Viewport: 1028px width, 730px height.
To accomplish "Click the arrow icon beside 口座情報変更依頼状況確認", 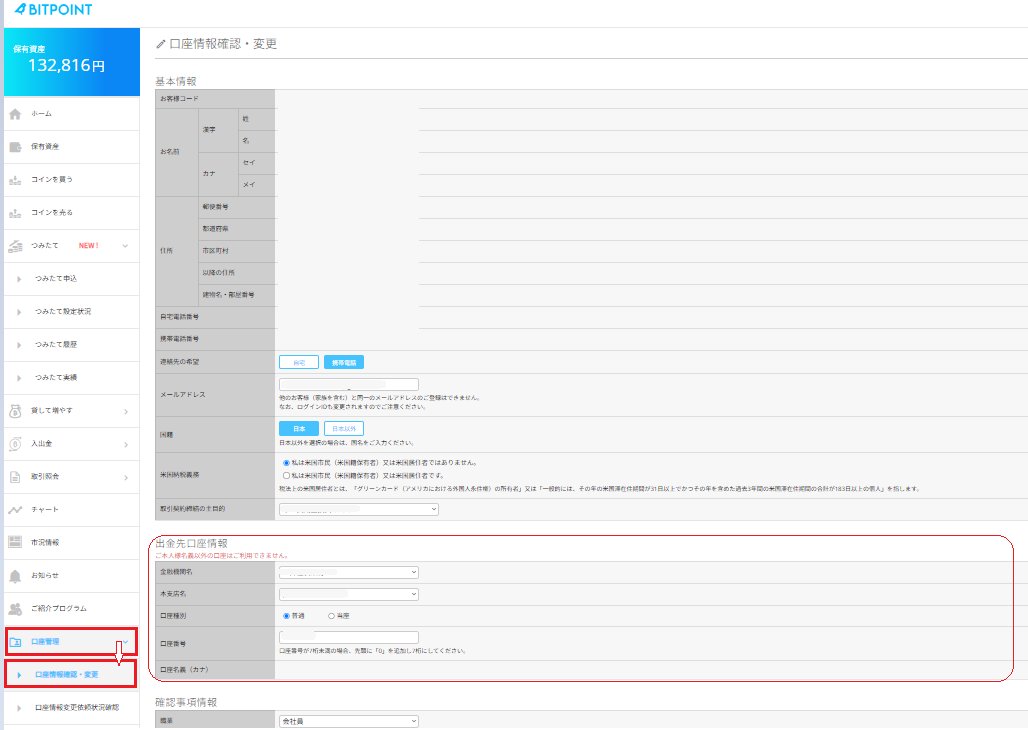I will pos(19,708).
